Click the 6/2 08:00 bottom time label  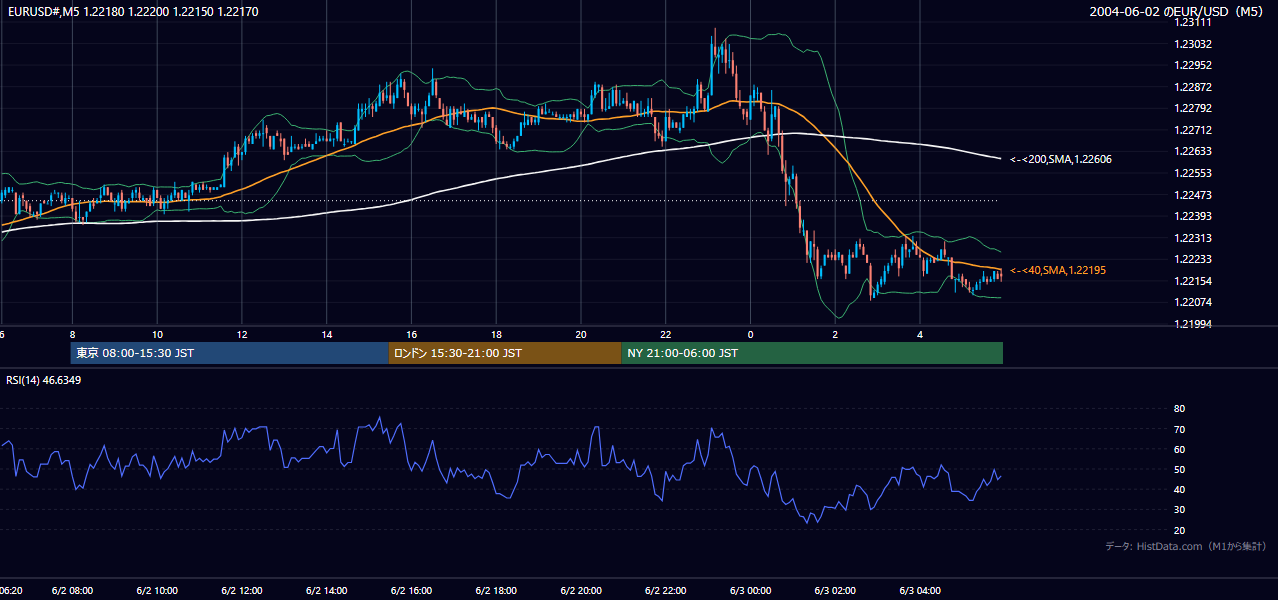(72, 591)
